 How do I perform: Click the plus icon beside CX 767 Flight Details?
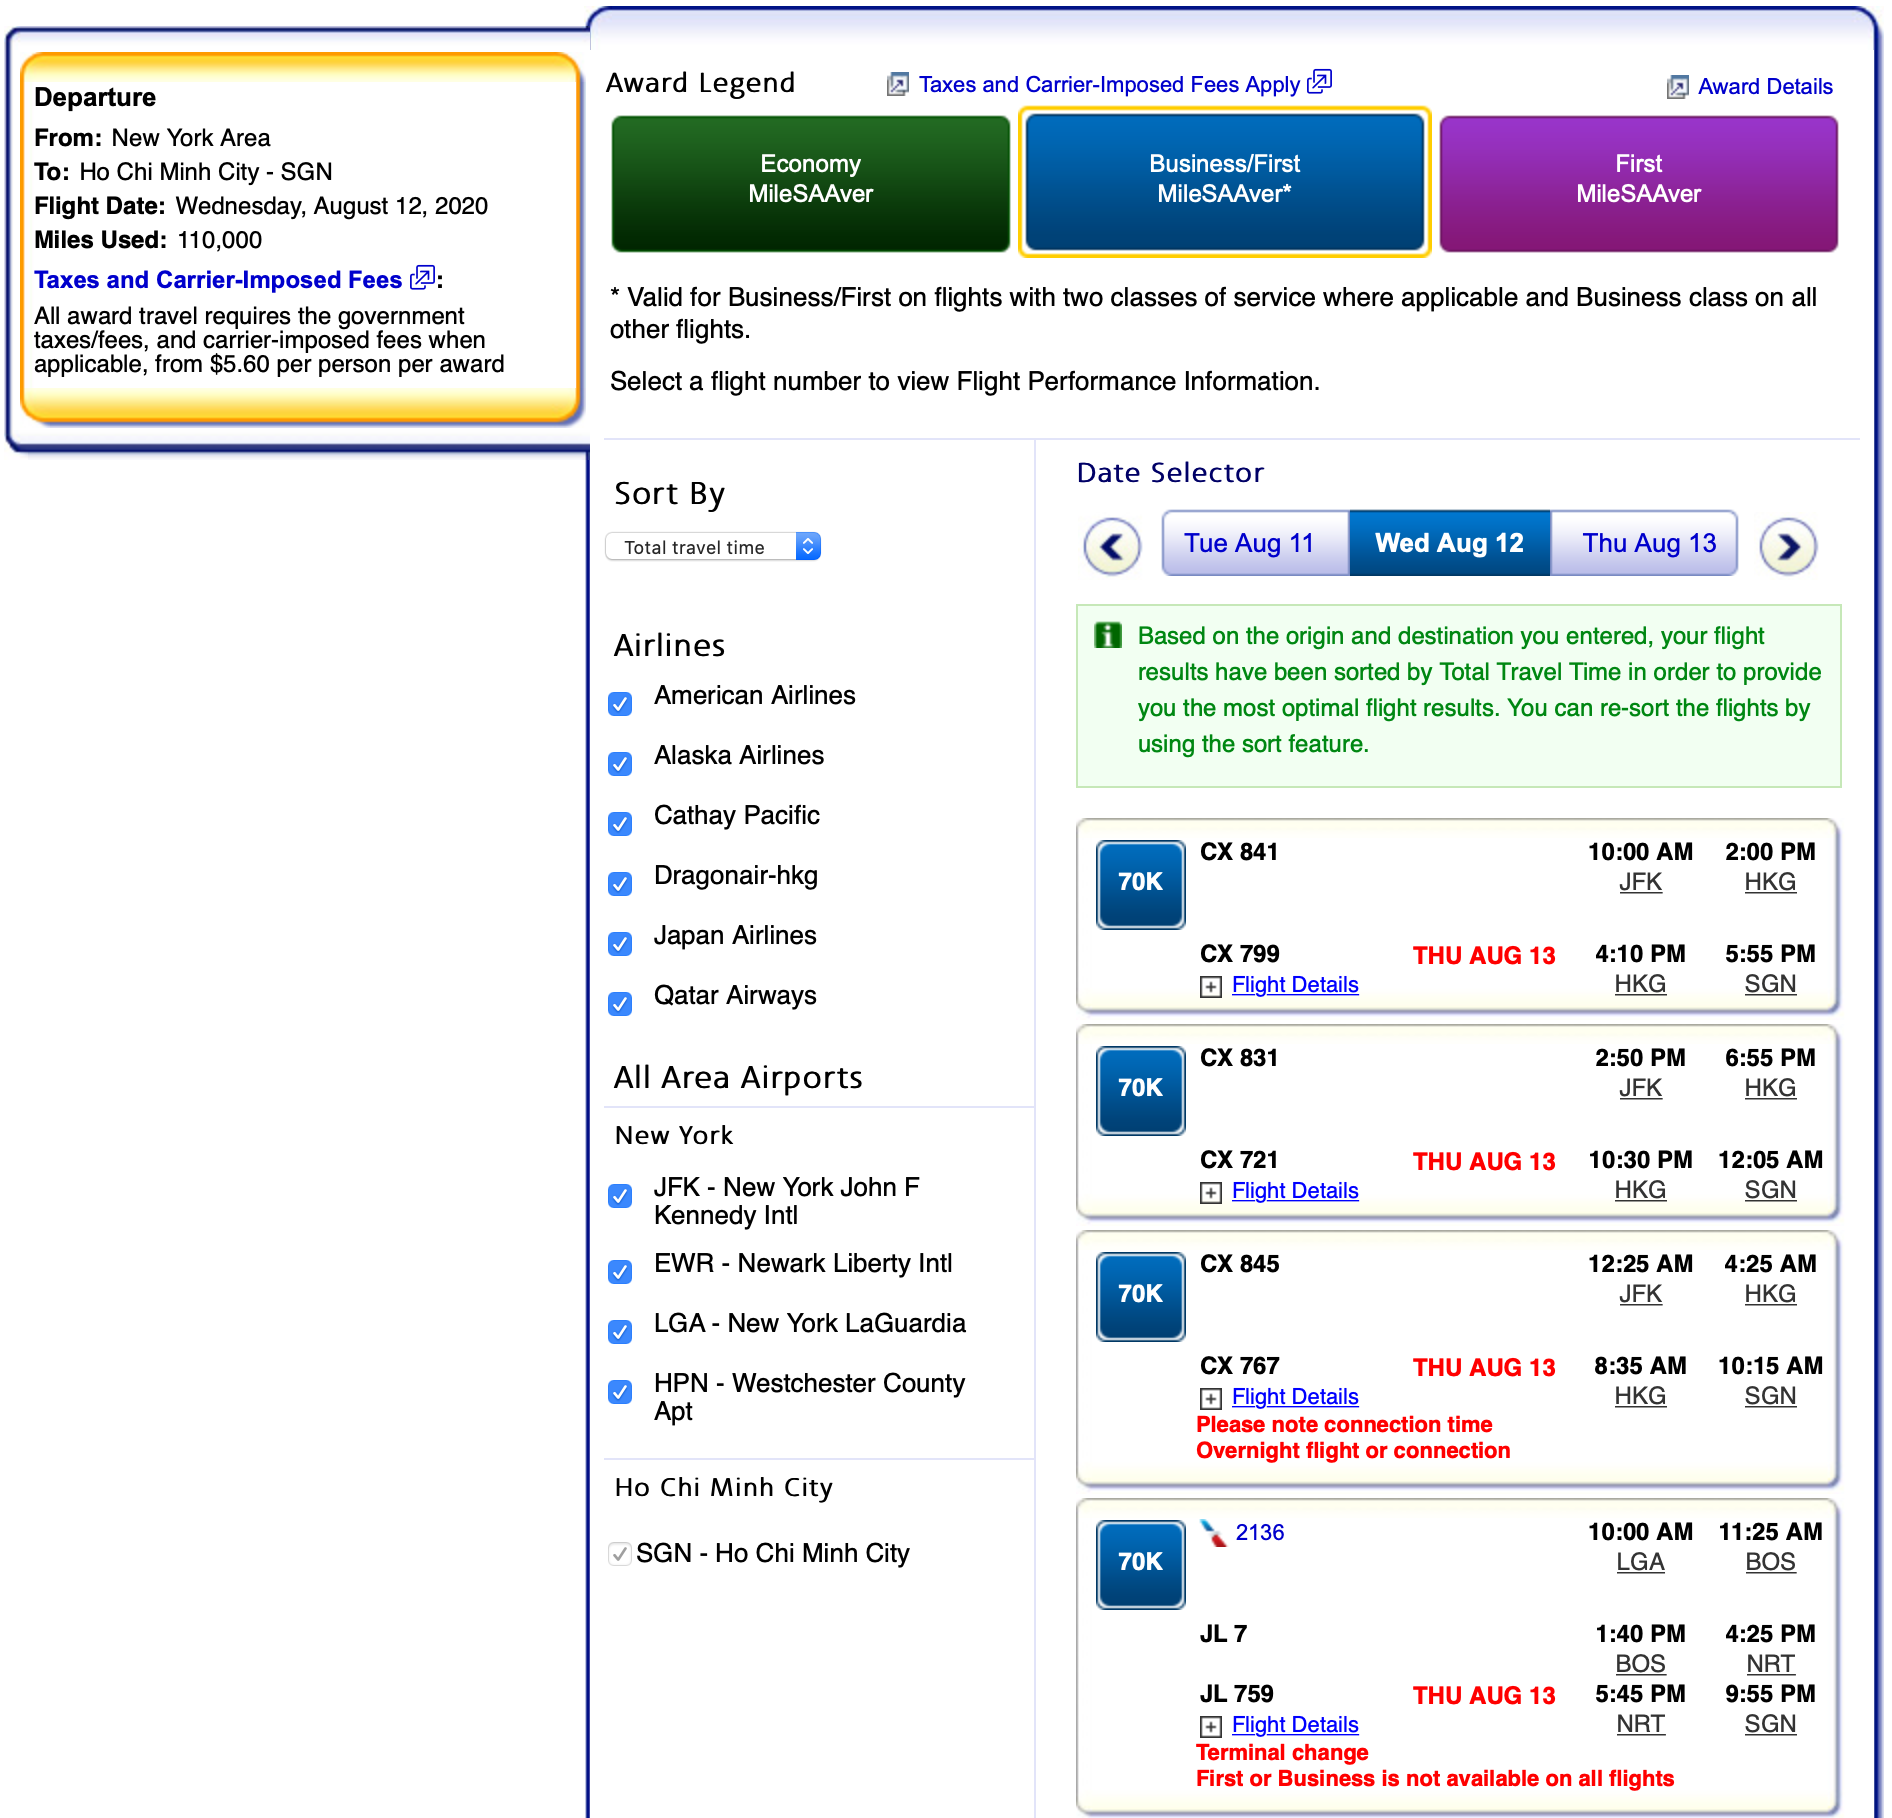[x=1211, y=1399]
